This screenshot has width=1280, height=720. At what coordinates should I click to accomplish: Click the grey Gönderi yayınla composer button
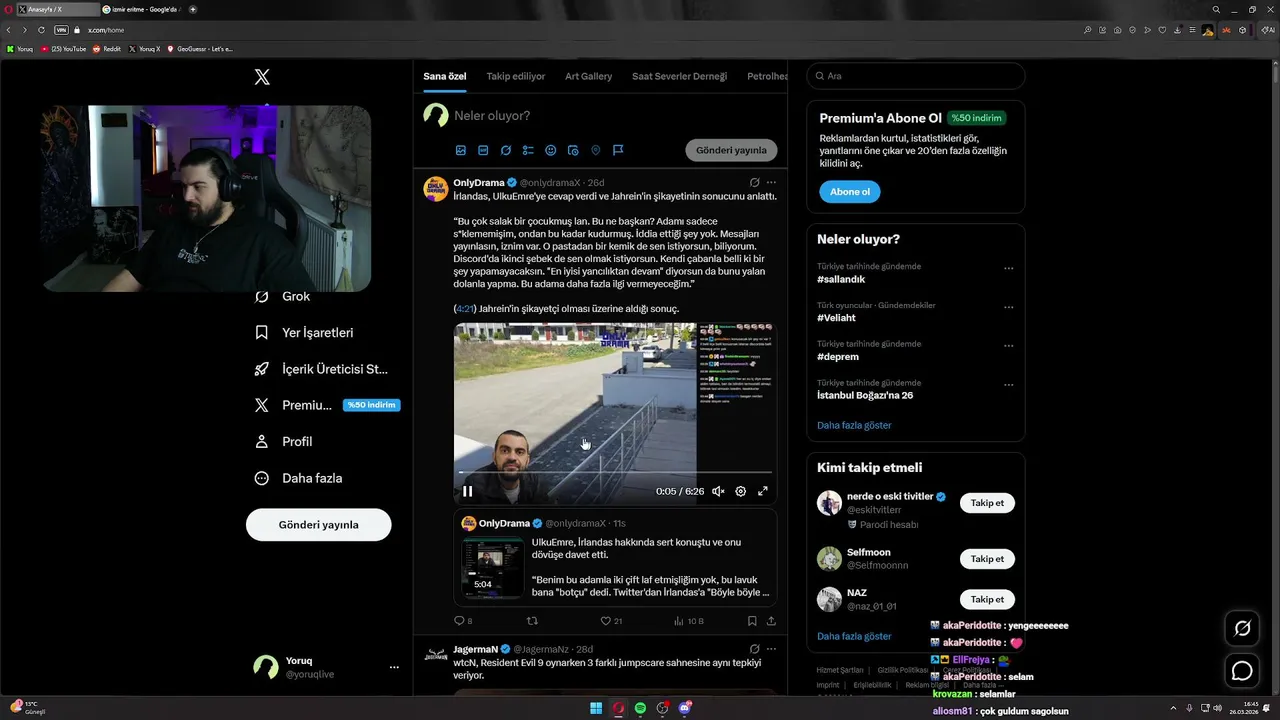point(731,150)
